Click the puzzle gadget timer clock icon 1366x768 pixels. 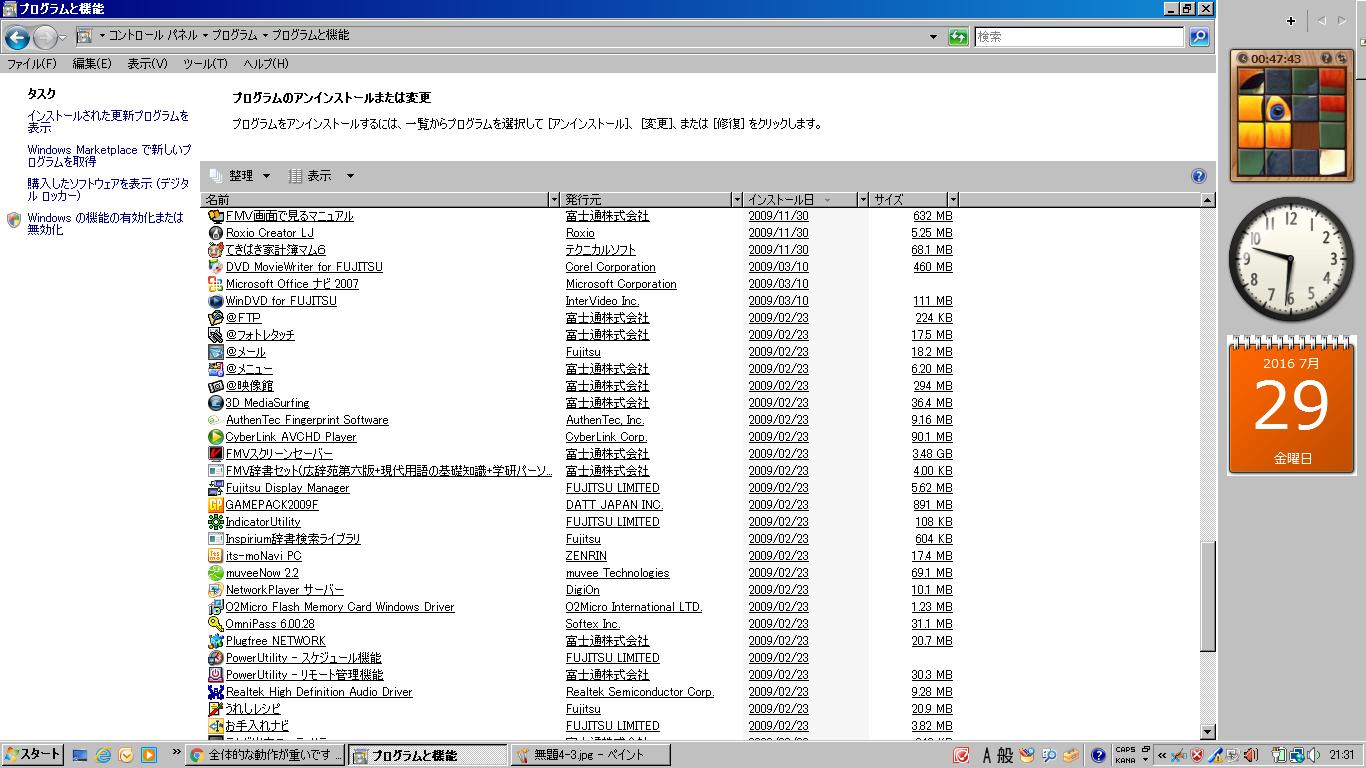[x=1243, y=59]
